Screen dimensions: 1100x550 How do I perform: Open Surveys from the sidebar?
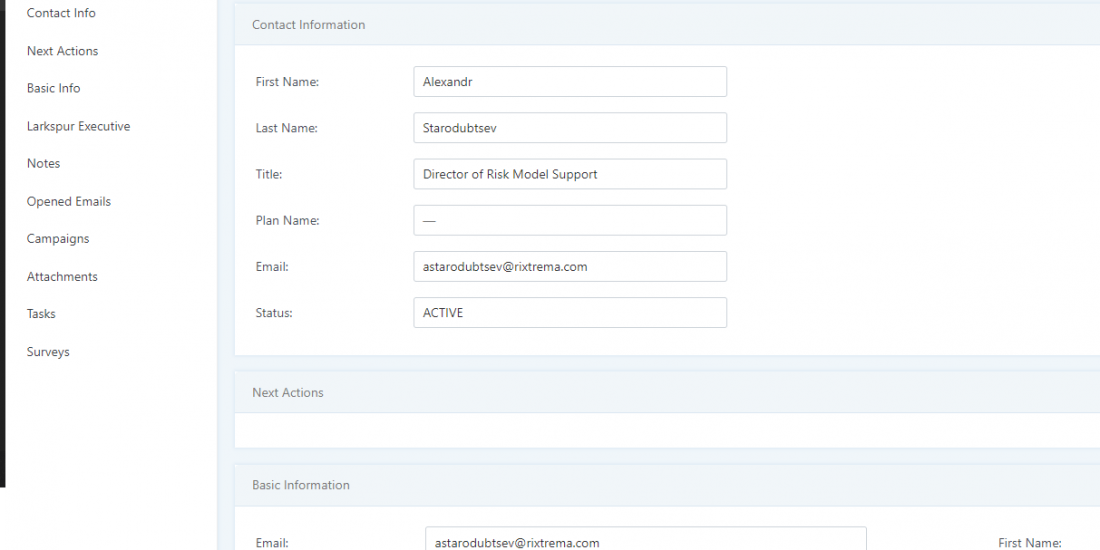tap(48, 352)
